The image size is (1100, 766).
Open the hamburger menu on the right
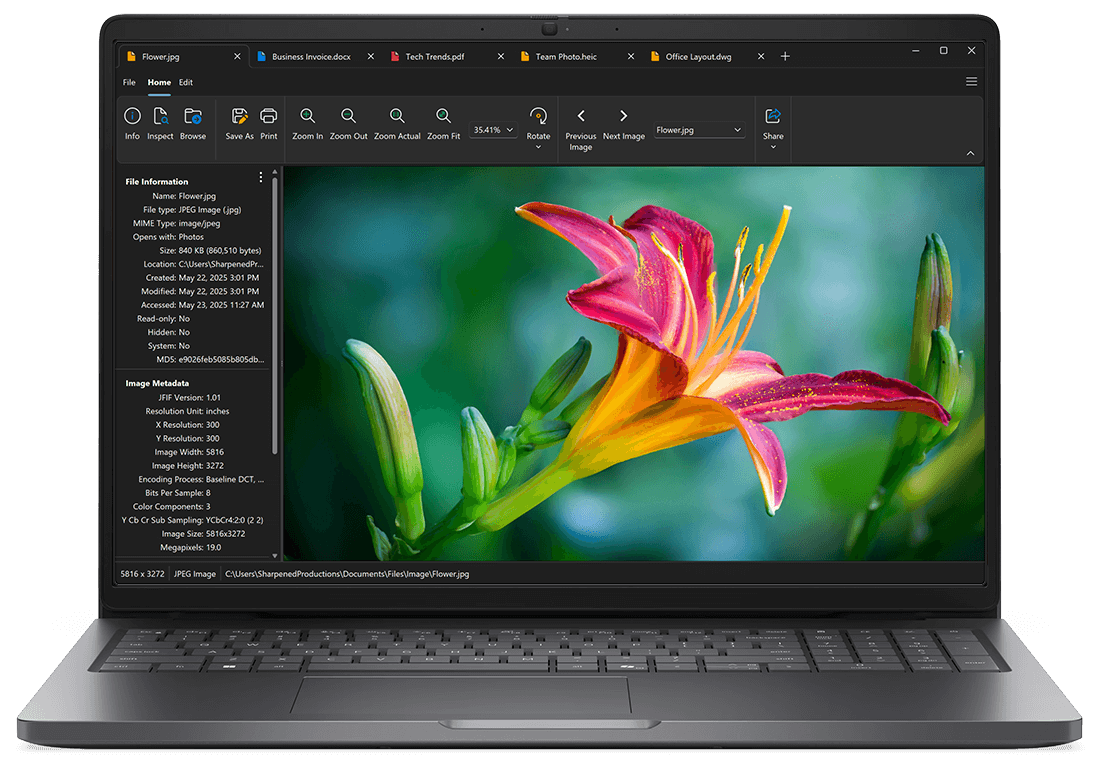point(971,81)
